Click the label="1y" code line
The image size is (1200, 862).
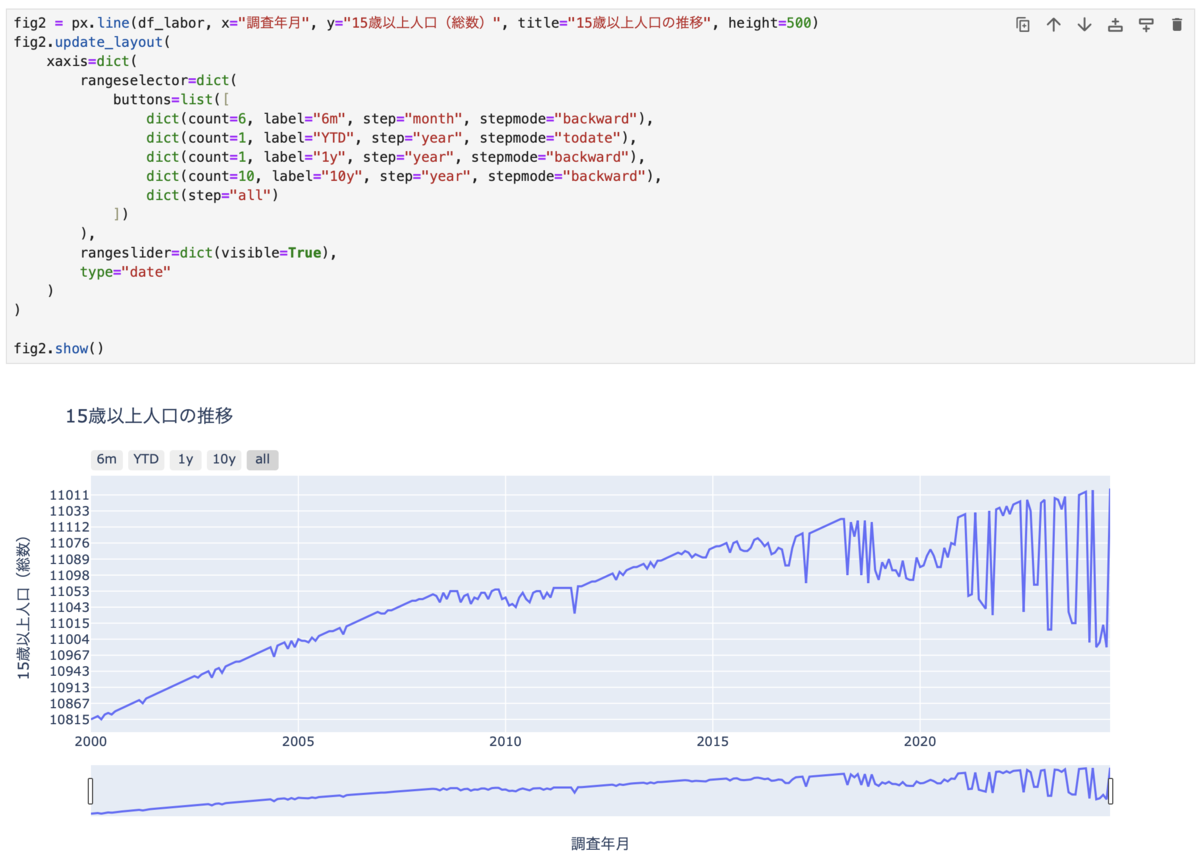point(396,157)
